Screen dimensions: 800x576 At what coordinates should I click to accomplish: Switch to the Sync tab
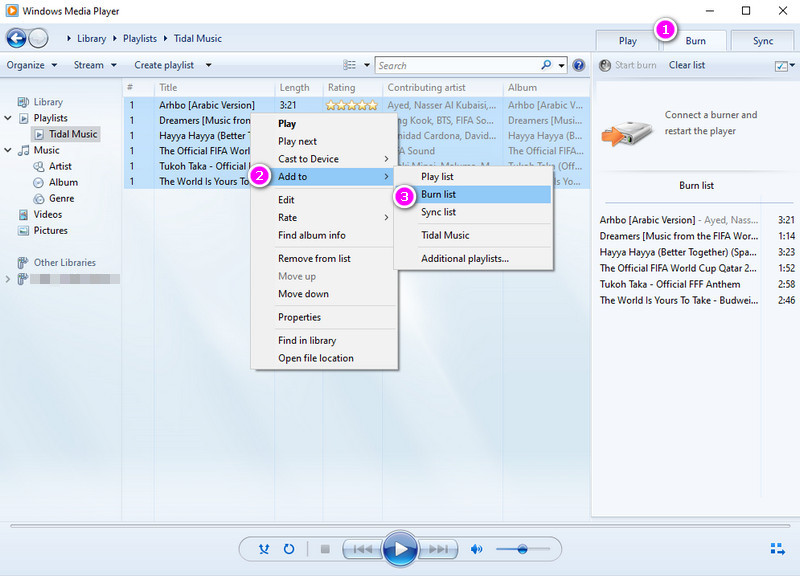tap(763, 41)
